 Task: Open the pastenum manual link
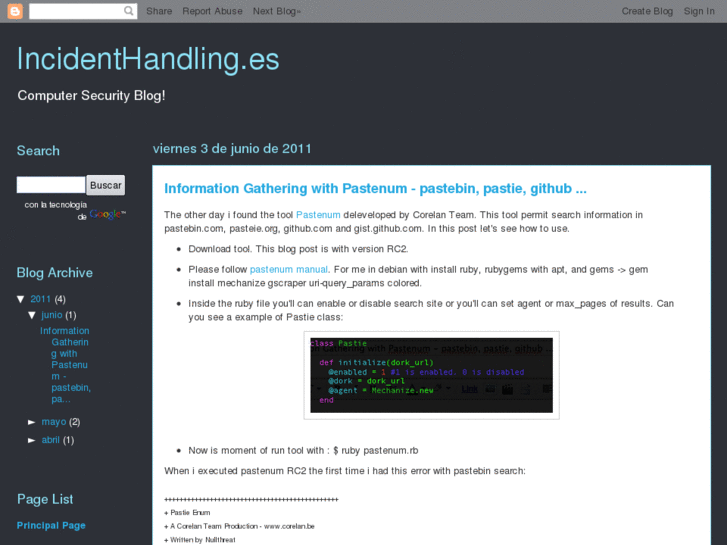pyautogui.click(x=288, y=269)
